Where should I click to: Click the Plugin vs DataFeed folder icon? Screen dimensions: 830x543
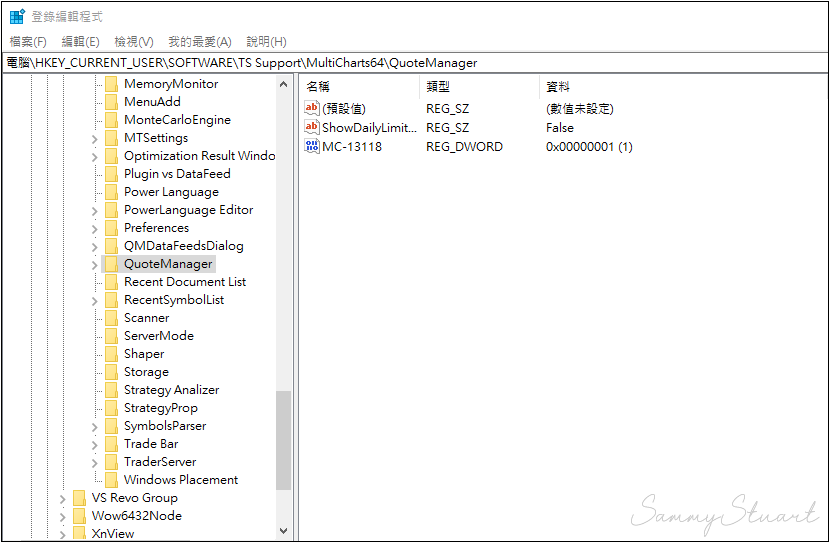click(111, 174)
